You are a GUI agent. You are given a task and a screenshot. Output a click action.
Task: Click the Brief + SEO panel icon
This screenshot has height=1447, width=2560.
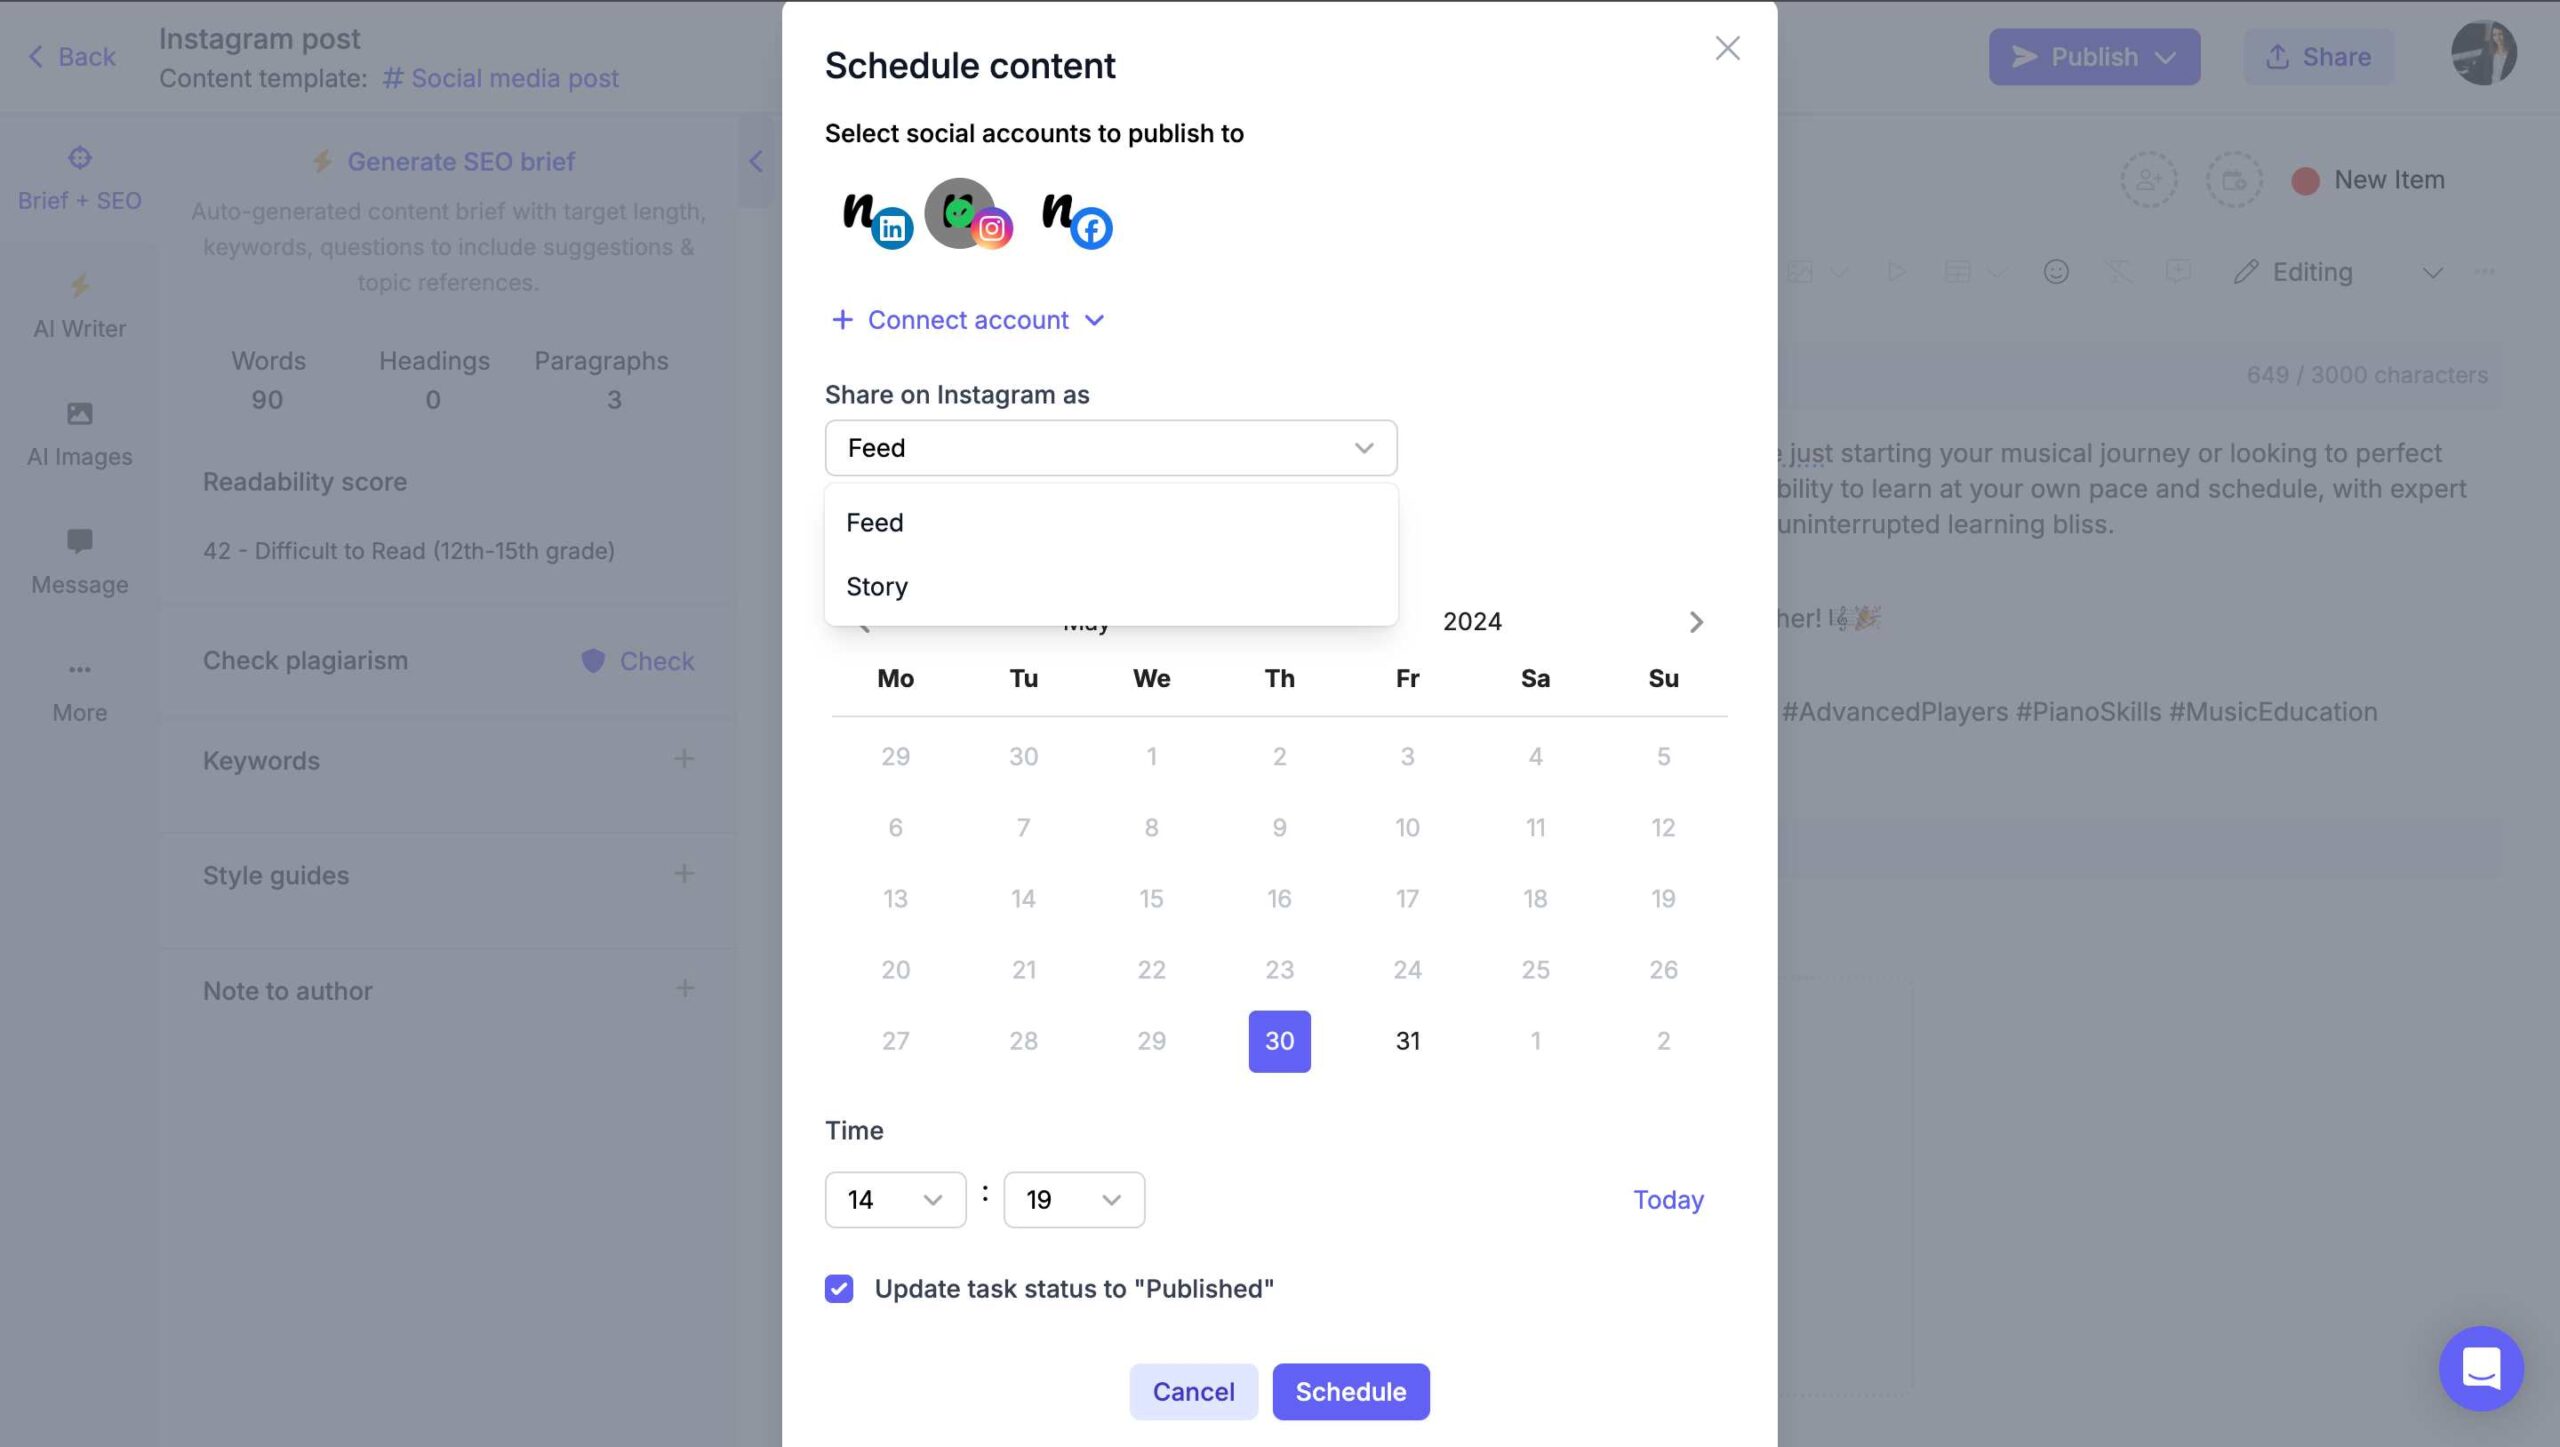(x=79, y=158)
